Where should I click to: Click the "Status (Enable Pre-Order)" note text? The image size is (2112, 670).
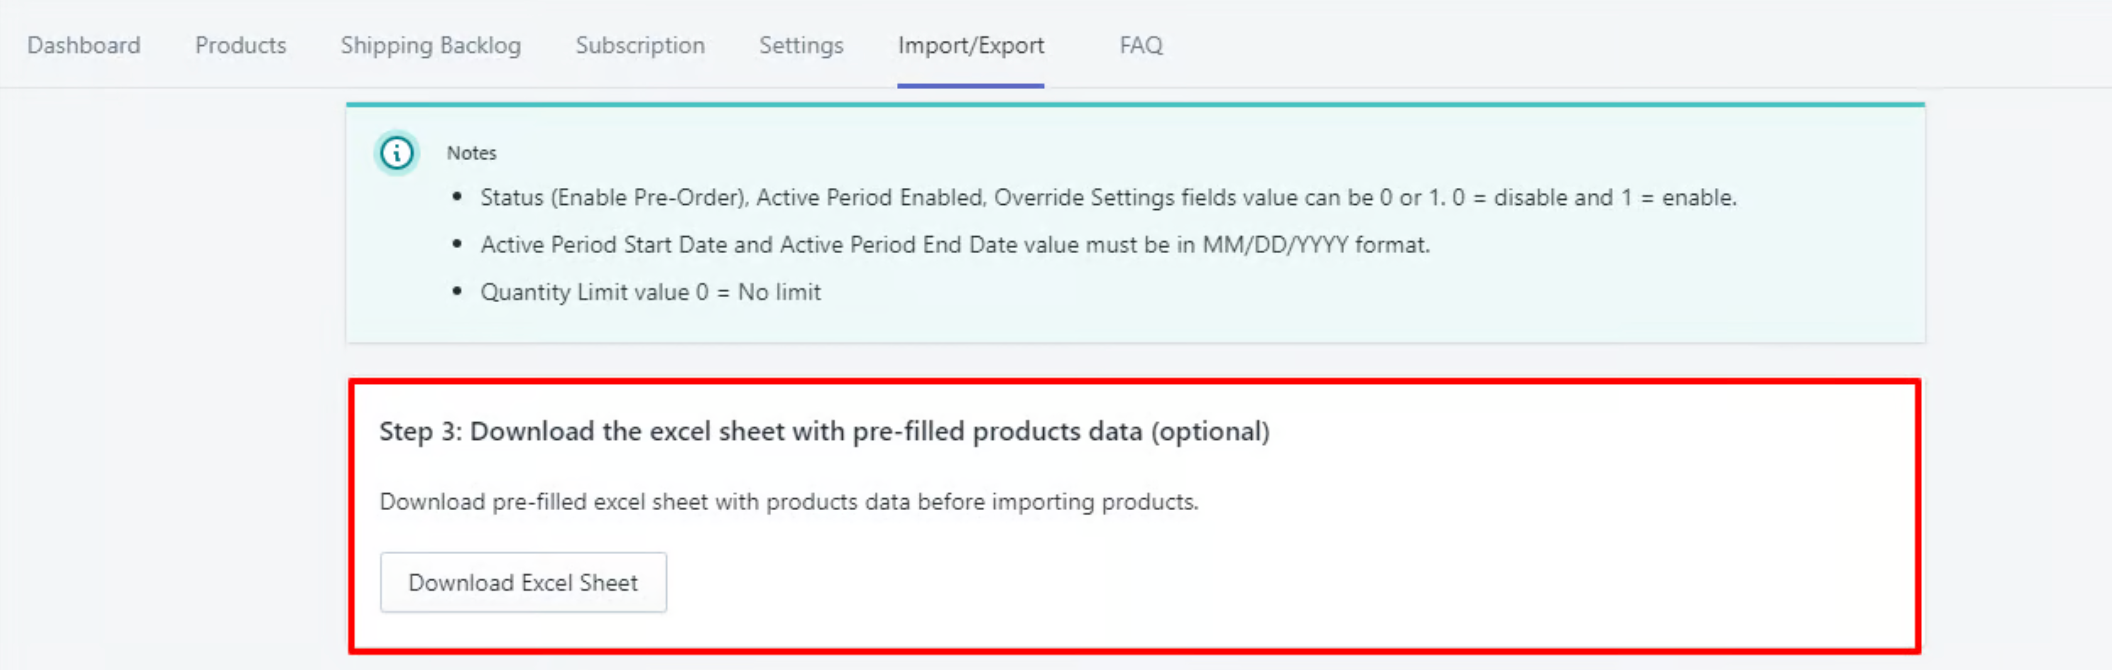point(614,198)
